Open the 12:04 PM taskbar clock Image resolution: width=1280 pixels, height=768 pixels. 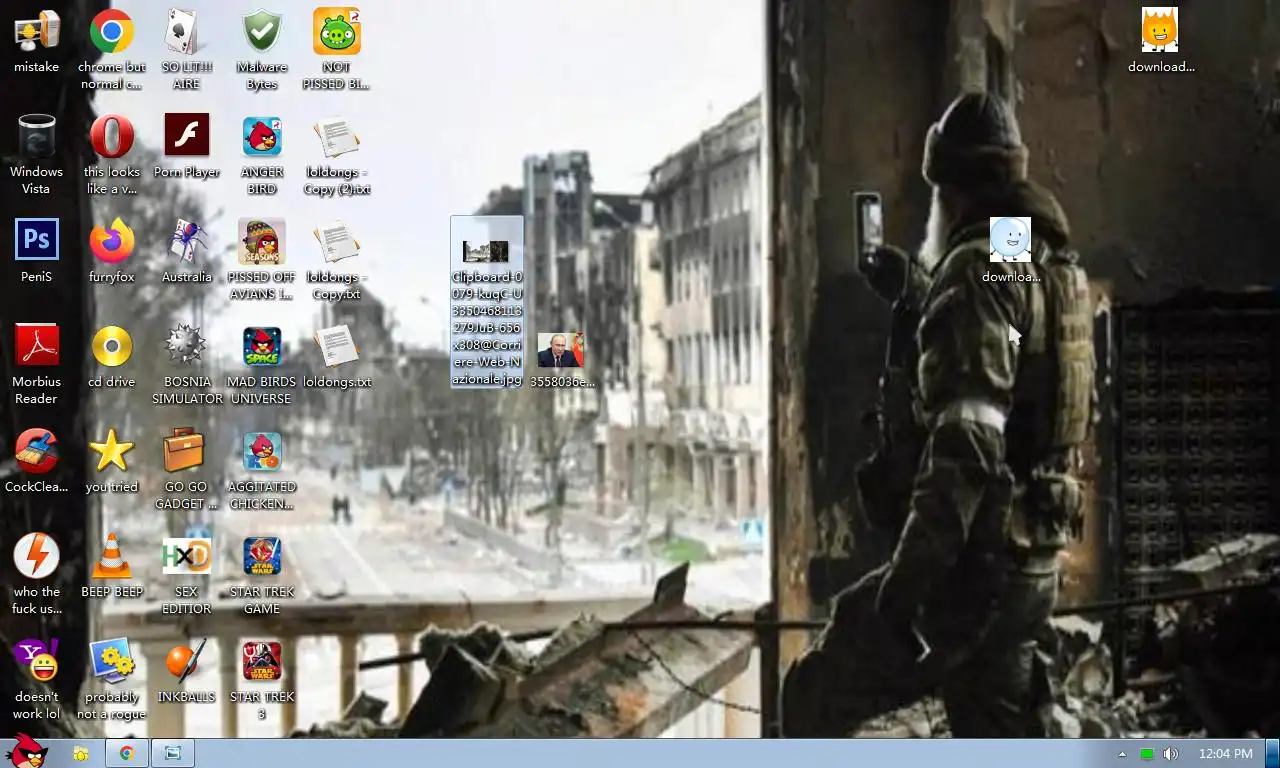(1224, 754)
